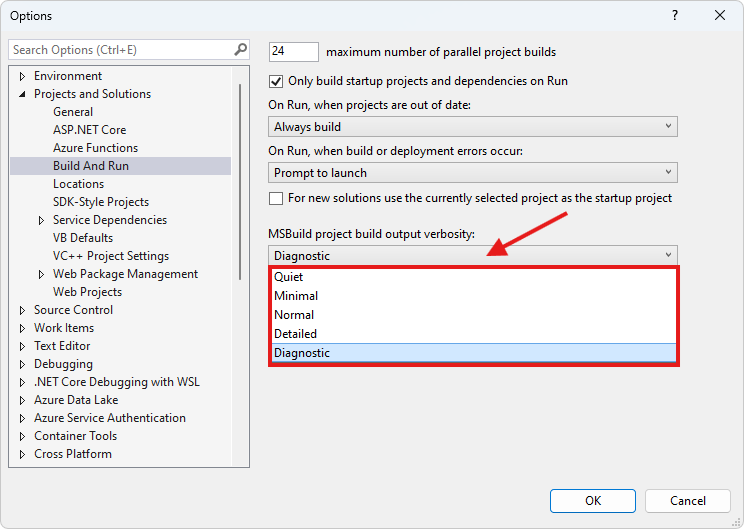Open the Prompt to launch dropdown
744x529 pixels.
(x=473, y=173)
